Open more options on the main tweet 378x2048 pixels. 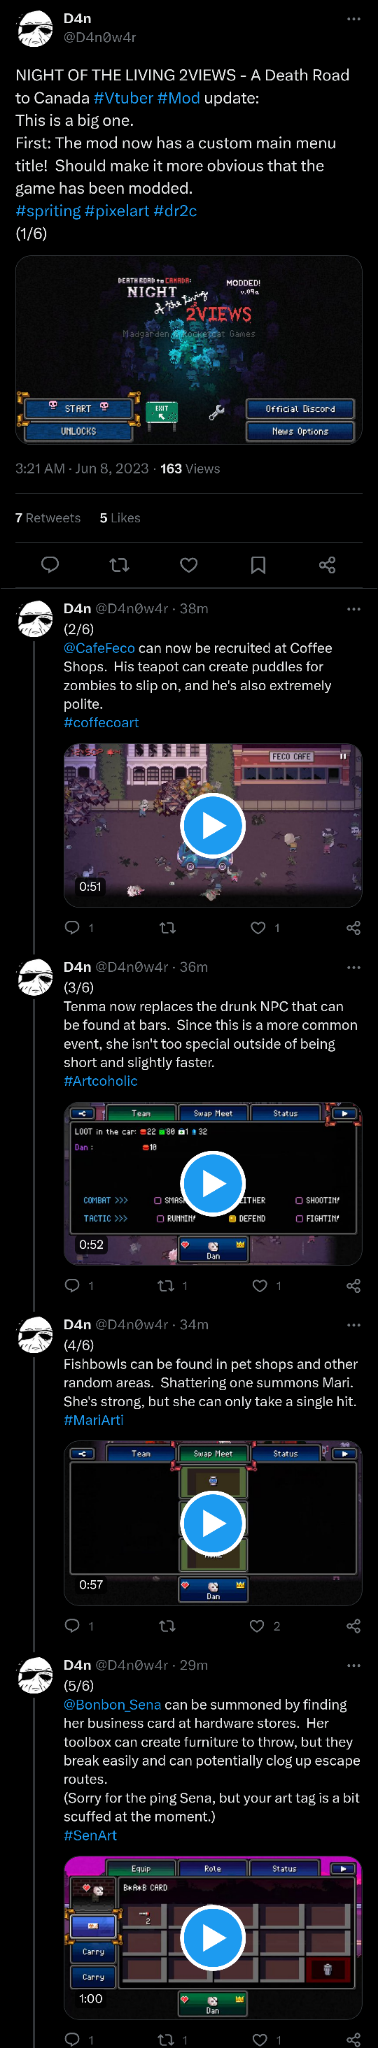353,19
